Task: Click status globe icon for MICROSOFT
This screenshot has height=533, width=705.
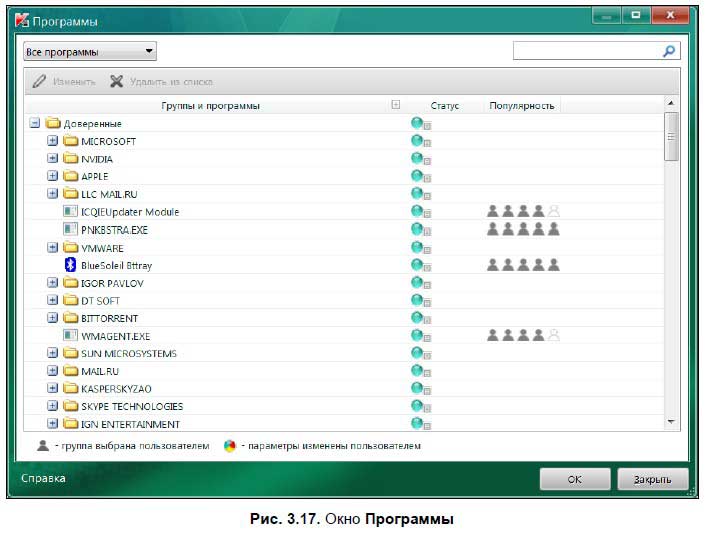Action: (417, 141)
